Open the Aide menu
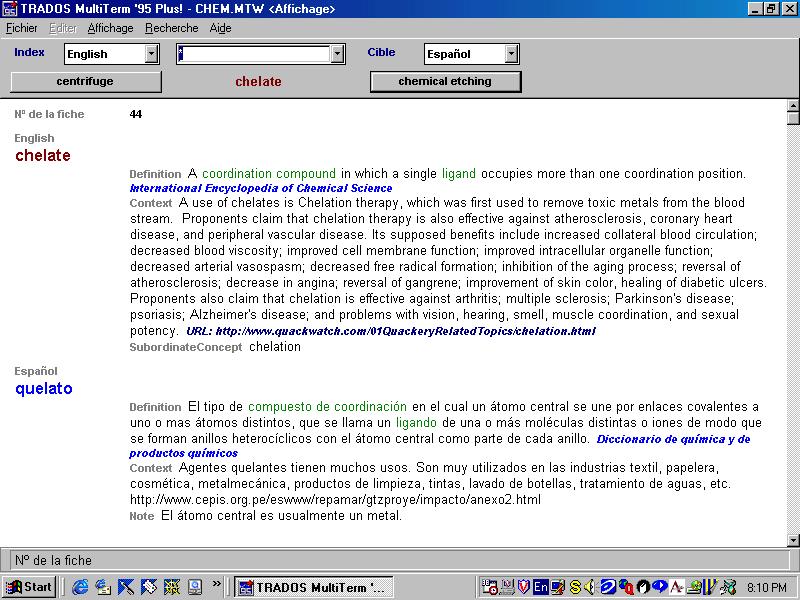800x600 pixels. click(220, 28)
